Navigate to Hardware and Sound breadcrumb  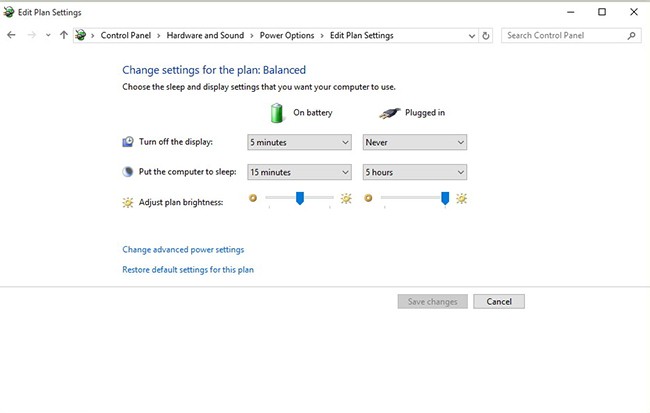tap(205, 35)
